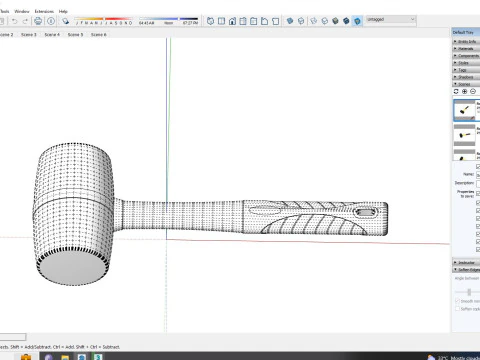Click the weather widget on the taskbar
Screen dimensions: 480x360
[453, 357]
